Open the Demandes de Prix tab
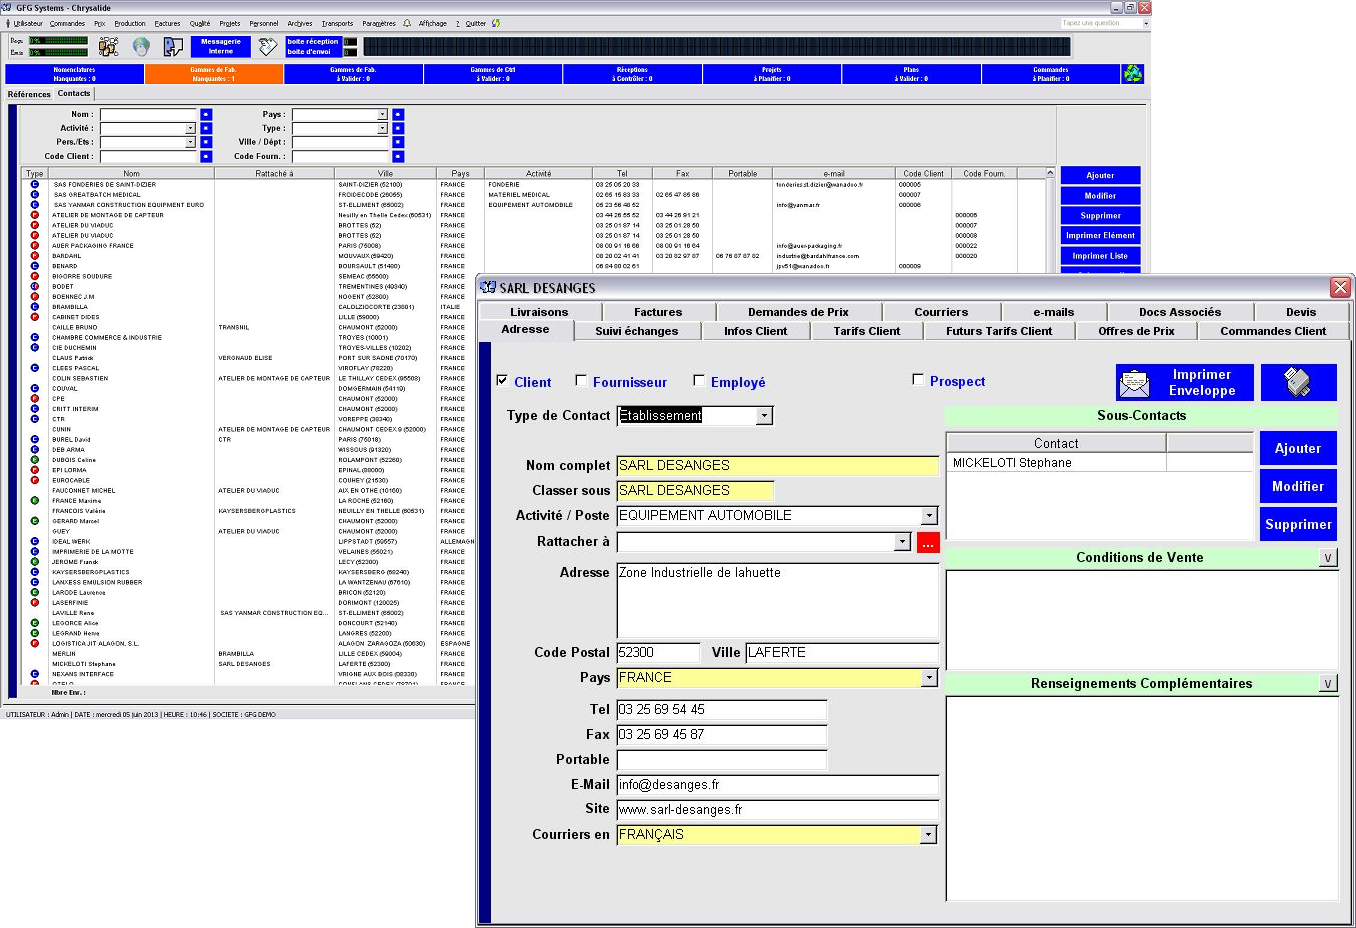This screenshot has width=1356, height=928. 798,312
